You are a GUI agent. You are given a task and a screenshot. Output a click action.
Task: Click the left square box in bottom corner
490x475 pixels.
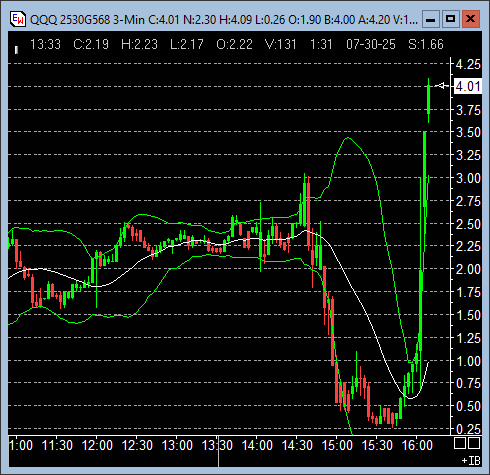(x=460, y=444)
